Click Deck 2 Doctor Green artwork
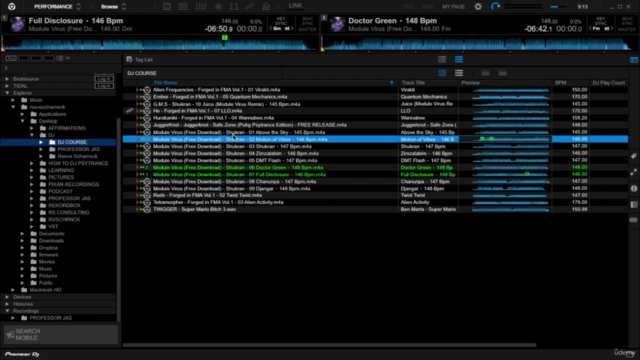 338,24
